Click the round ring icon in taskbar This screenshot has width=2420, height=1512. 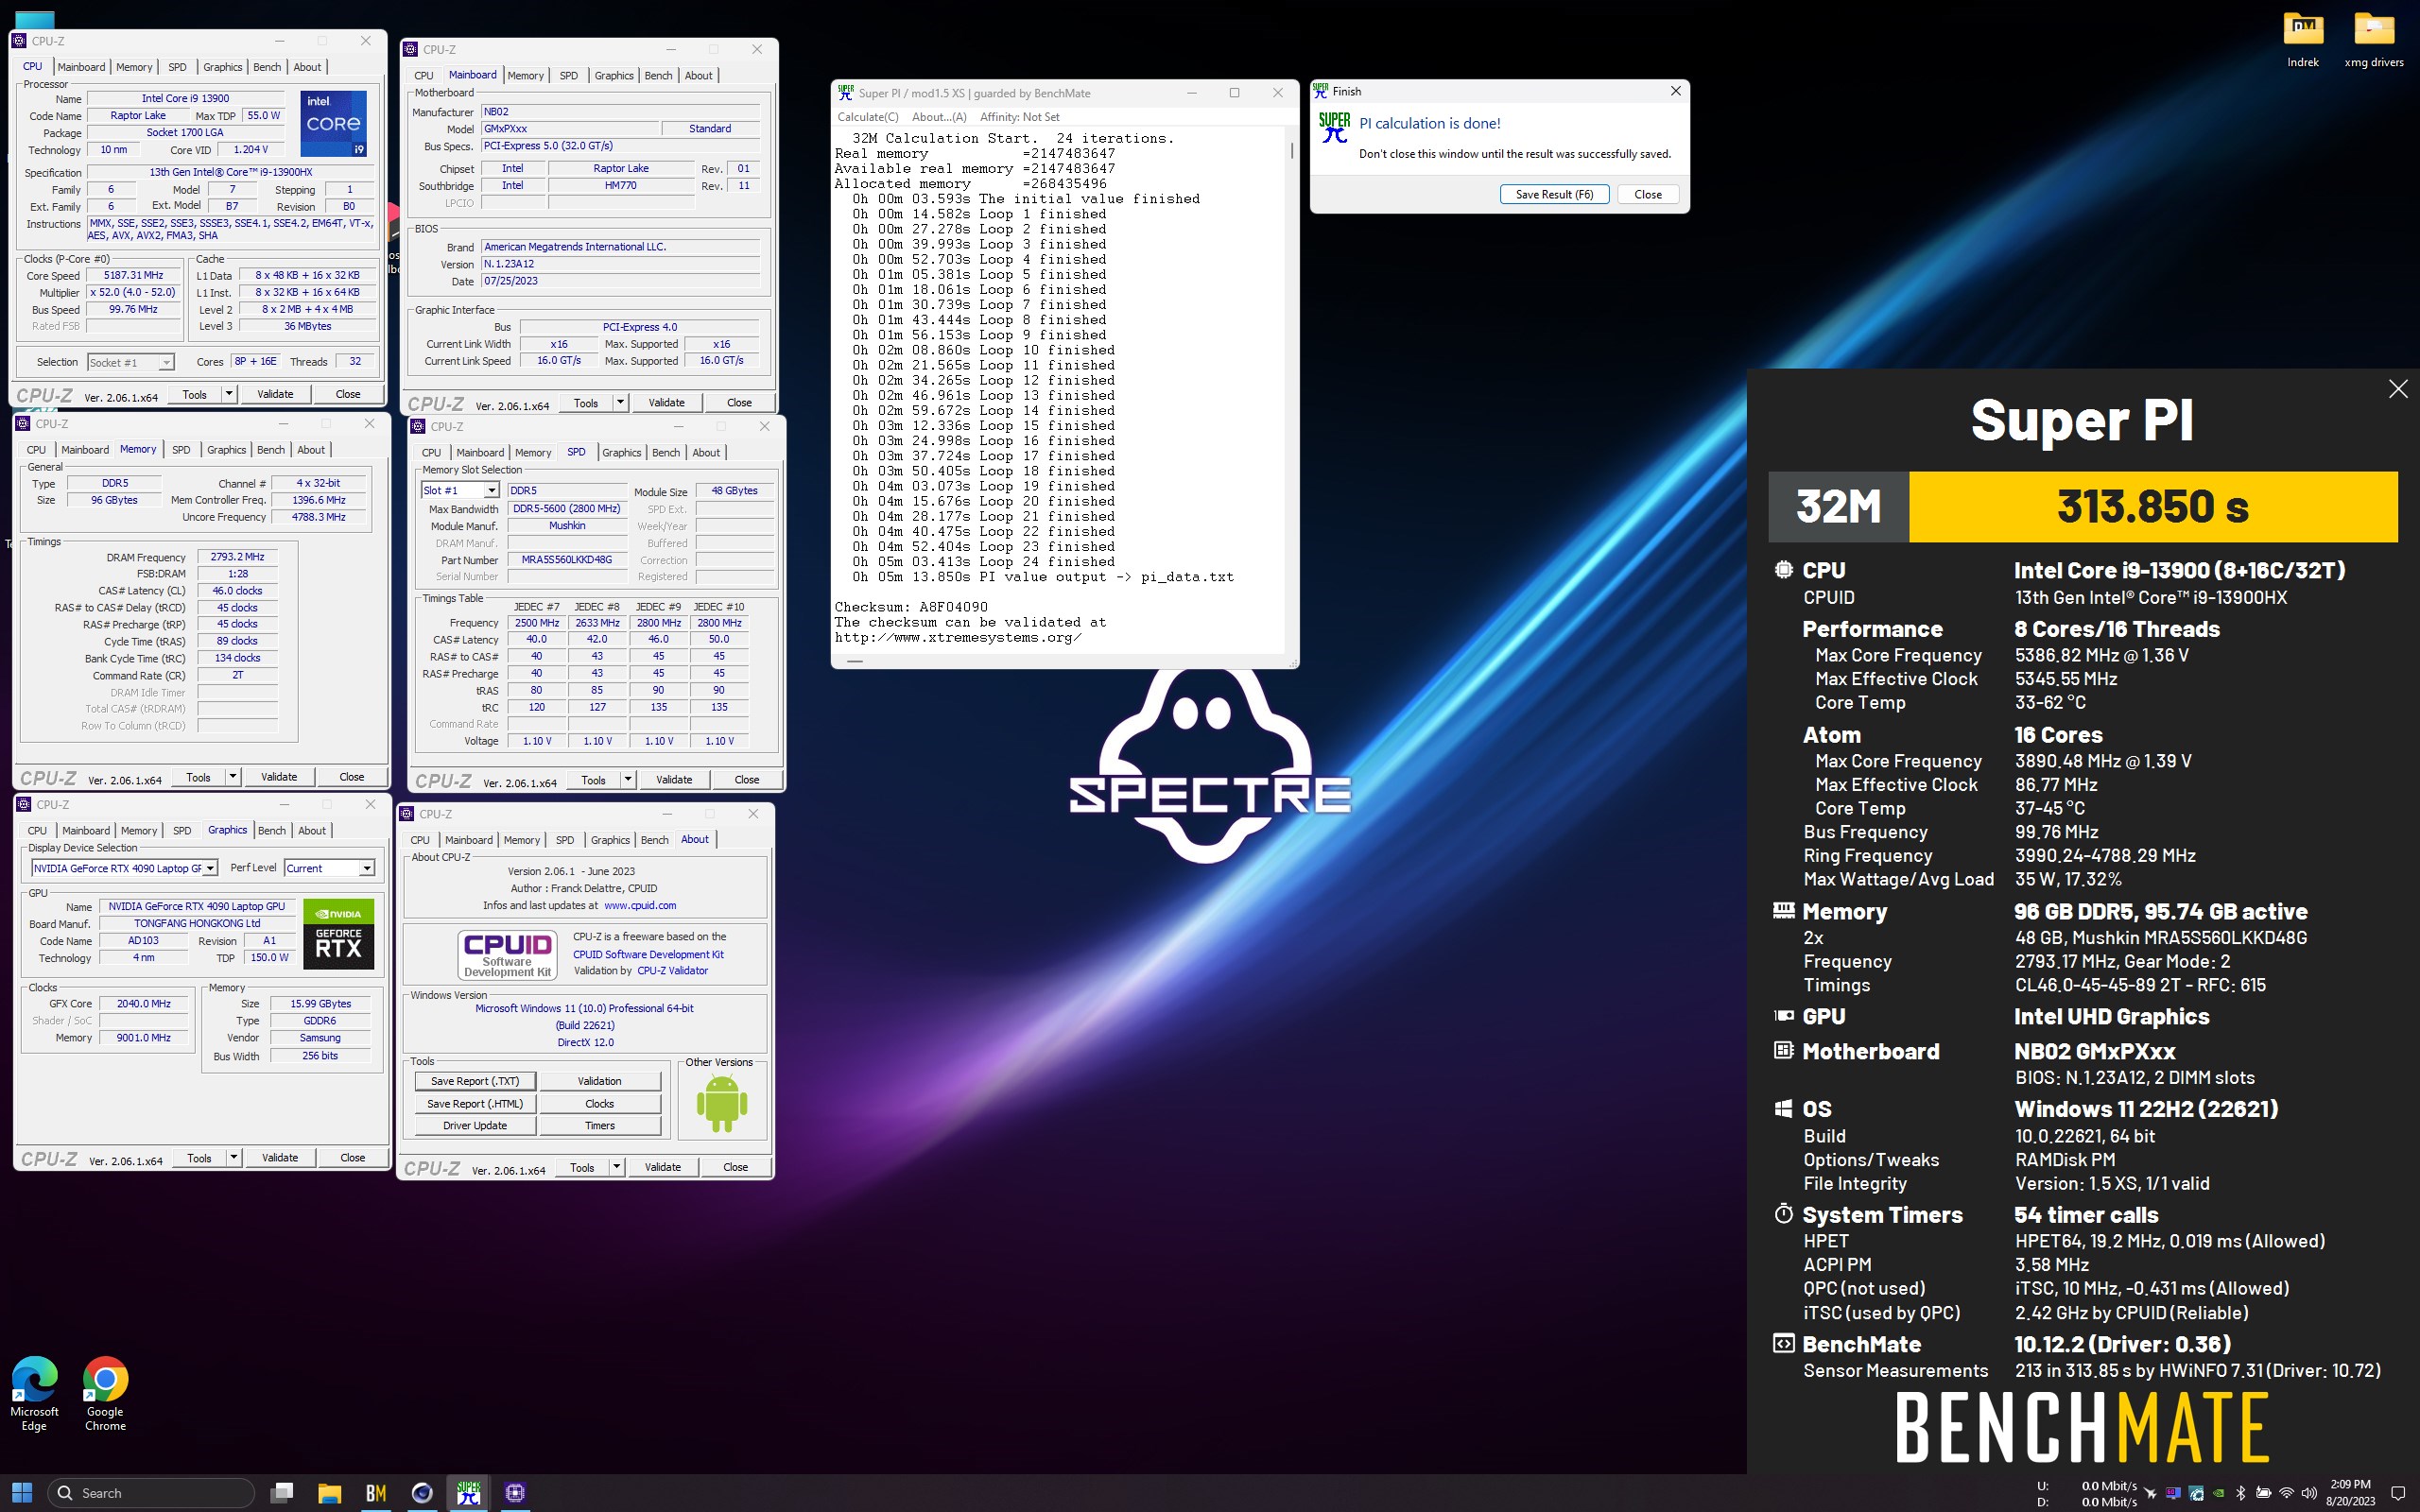422,1492
